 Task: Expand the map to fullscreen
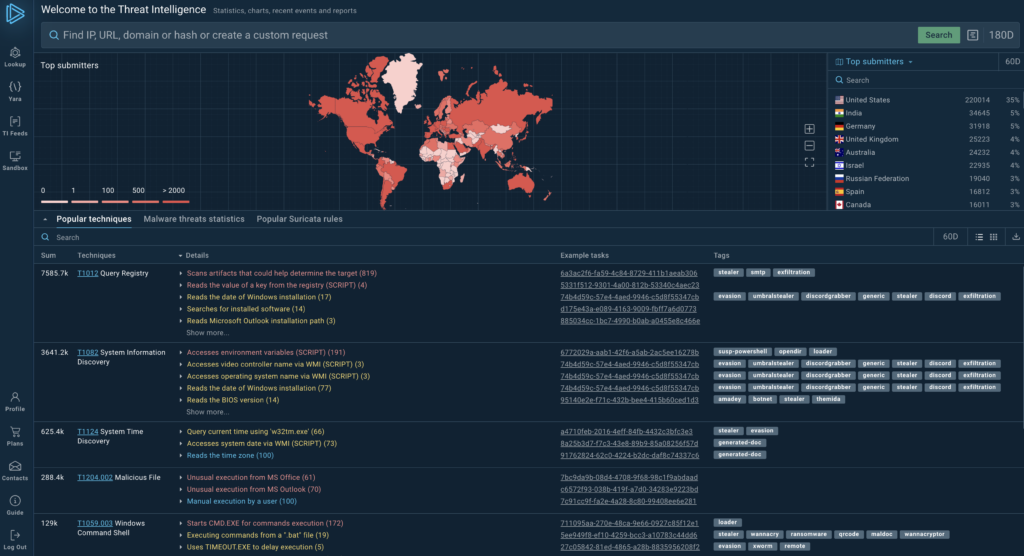(x=809, y=162)
